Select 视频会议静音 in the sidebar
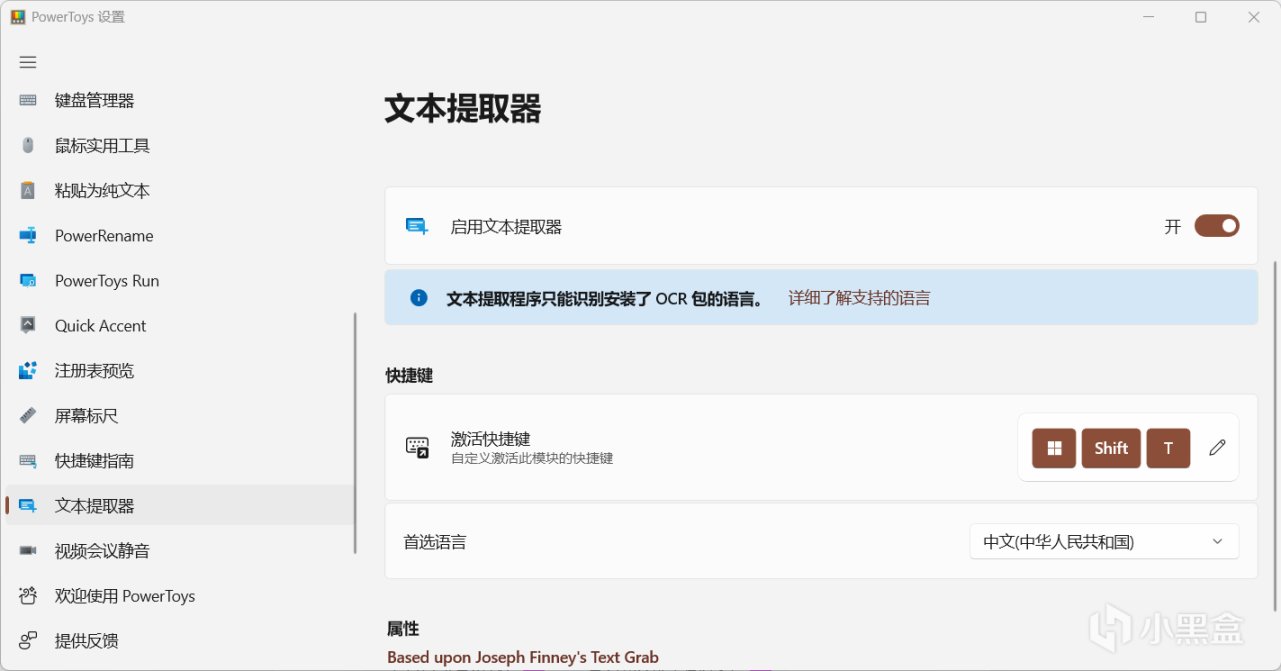This screenshot has width=1281, height=671. [180, 551]
